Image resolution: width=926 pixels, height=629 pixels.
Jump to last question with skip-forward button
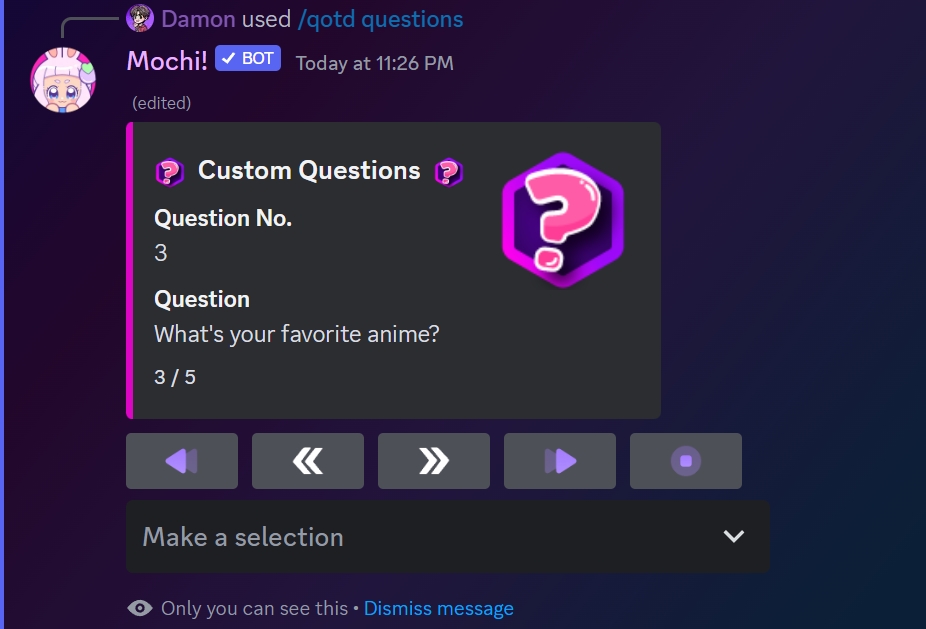560,461
